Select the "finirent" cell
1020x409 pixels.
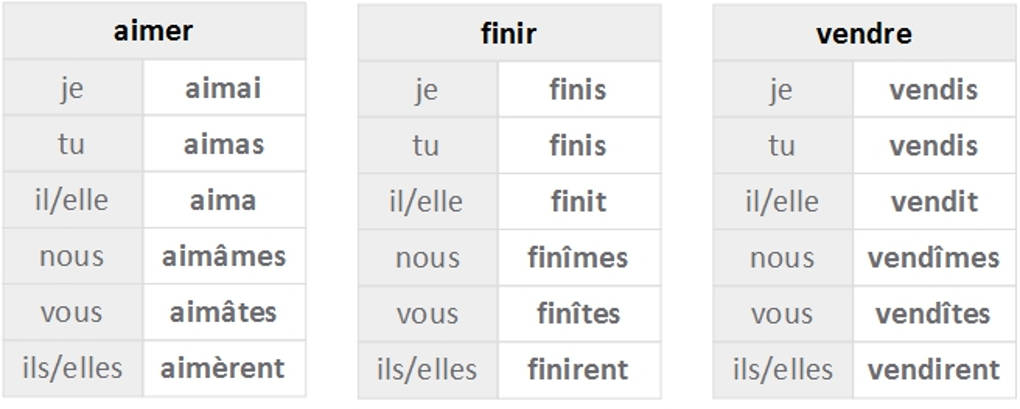(578, 370)
